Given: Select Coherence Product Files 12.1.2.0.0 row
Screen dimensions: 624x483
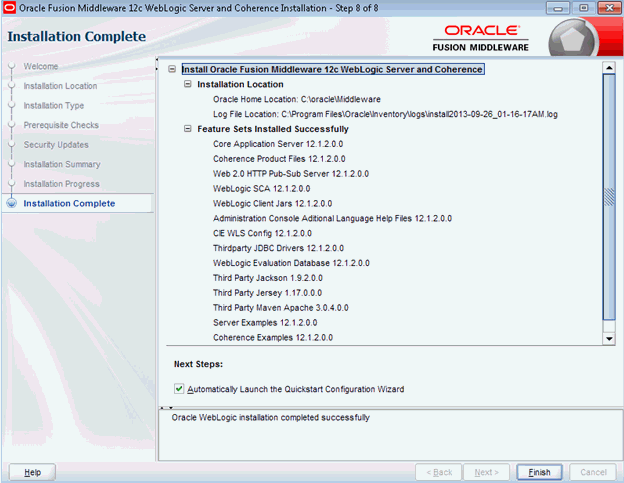Looking at the screenshot, I should click(x=279, y=159).
